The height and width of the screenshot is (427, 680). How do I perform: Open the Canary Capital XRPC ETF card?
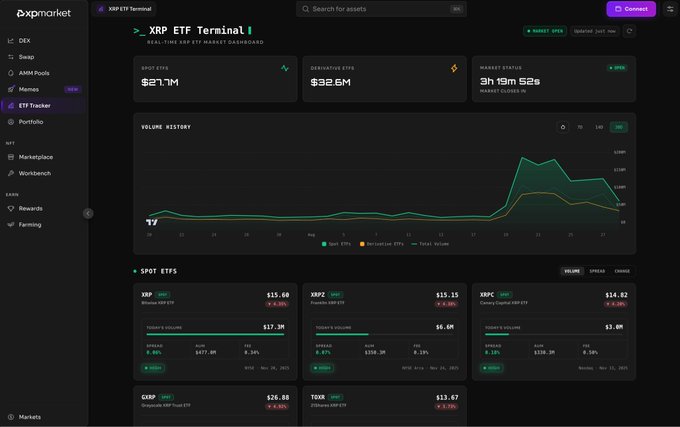554,332
